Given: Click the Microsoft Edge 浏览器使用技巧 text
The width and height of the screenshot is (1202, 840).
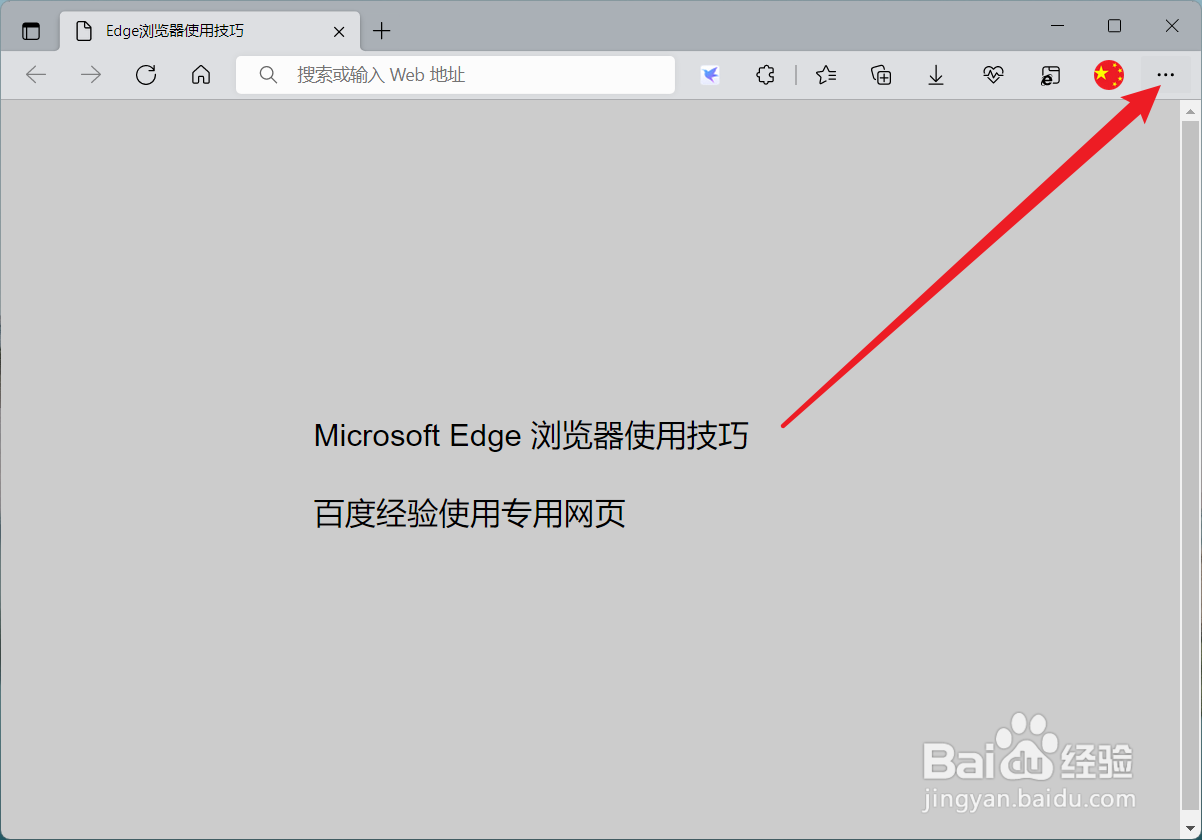Looking at the screenshot, I should [x=531, y=436].
